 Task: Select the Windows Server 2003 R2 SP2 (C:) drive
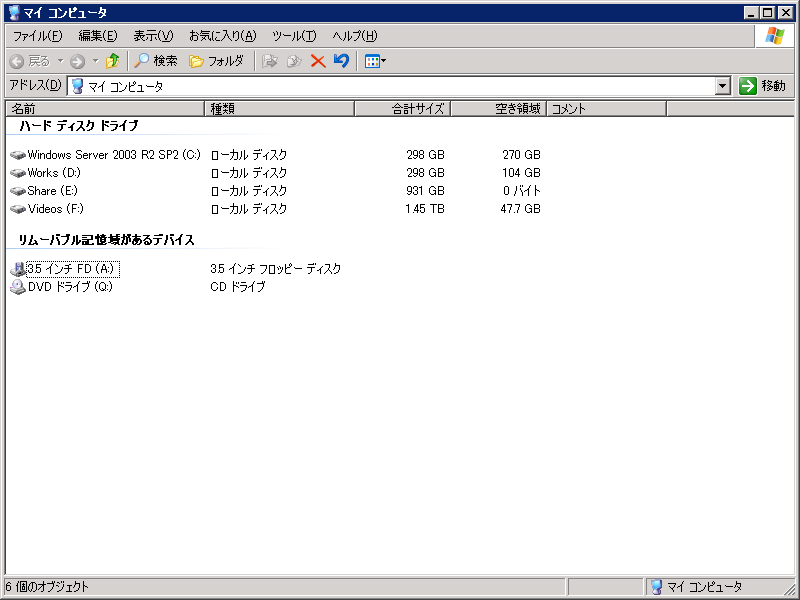coord(113,155)
